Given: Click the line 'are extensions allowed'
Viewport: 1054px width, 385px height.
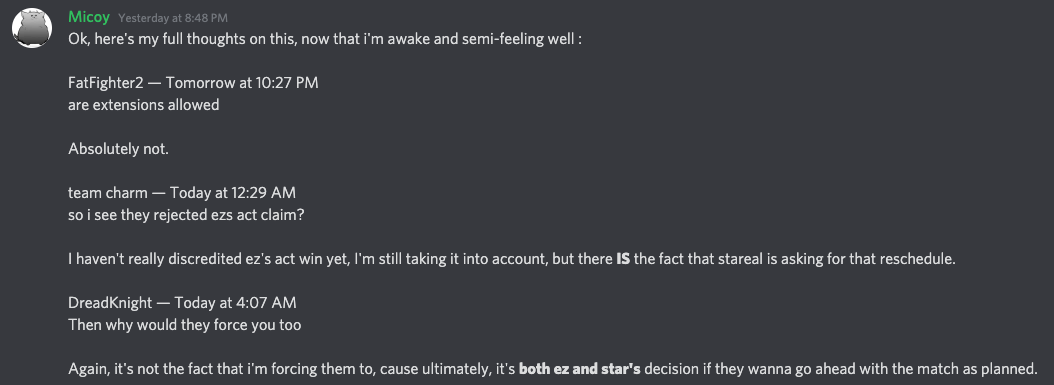Looking at the screenshot, I should (x=144, y=105).
